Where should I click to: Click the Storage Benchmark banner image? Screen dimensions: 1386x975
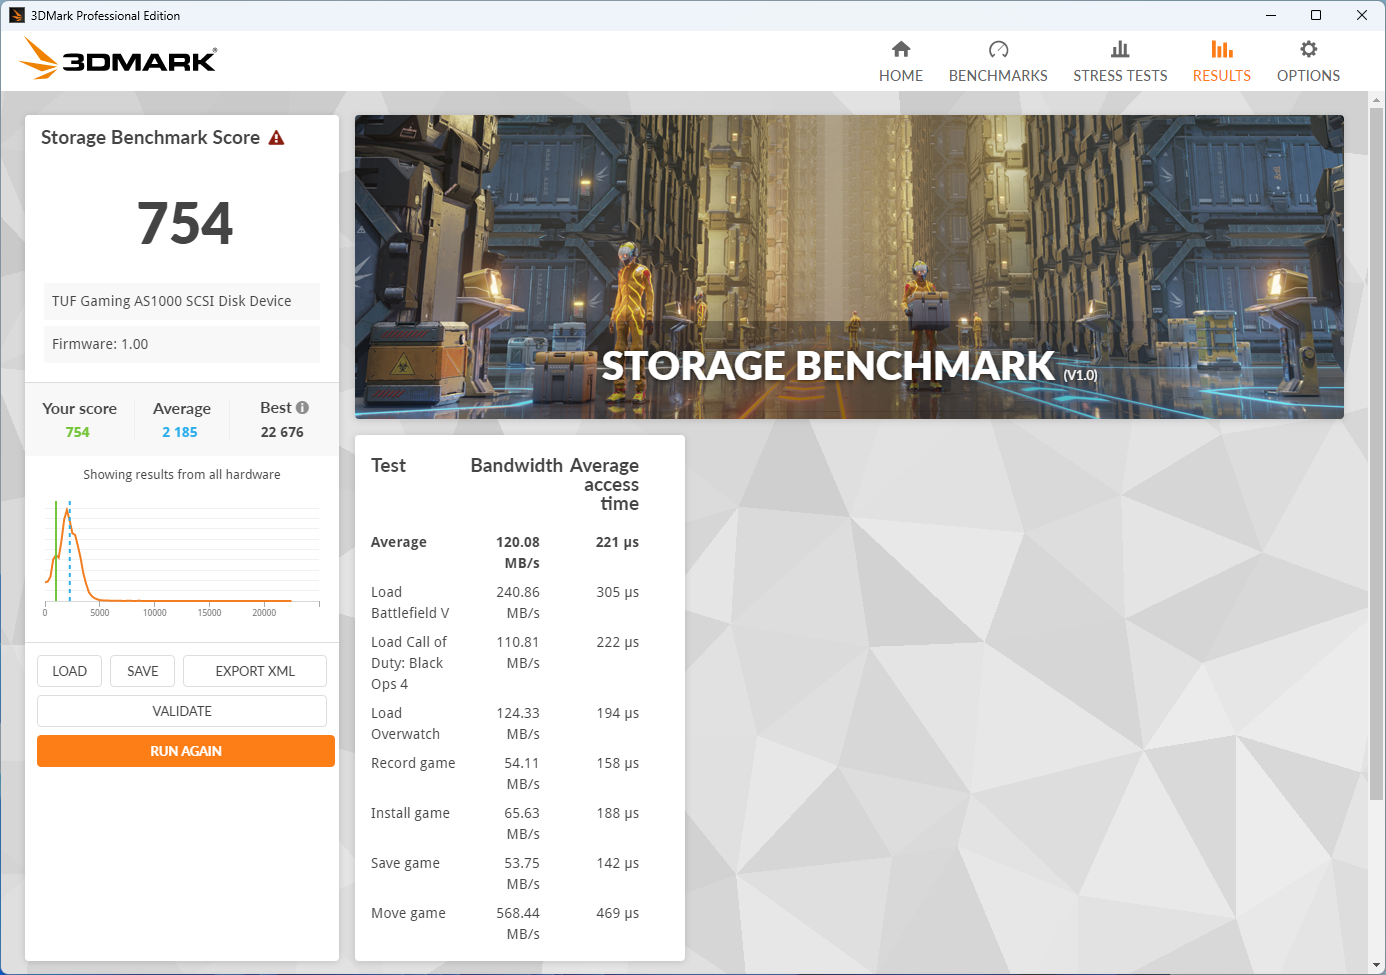coord(849,267)
